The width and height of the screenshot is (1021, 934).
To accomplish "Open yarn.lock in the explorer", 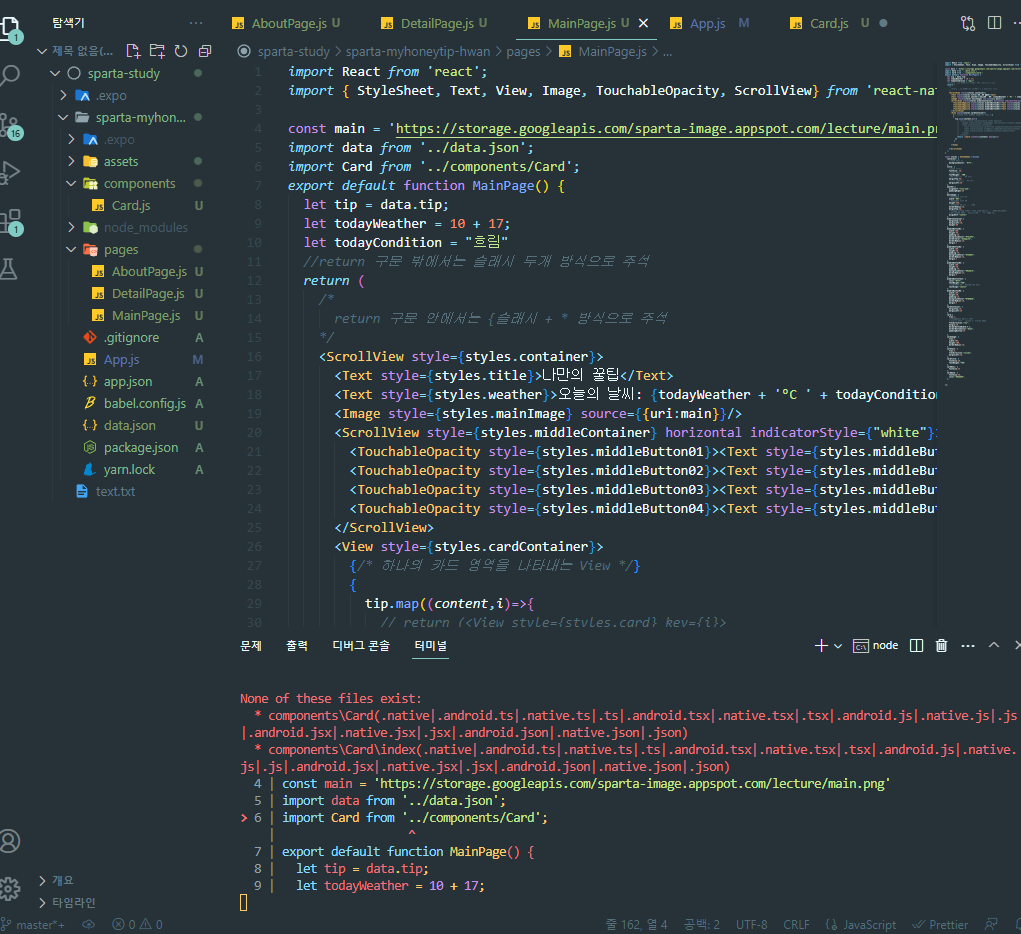I will [x=129, y=470].
